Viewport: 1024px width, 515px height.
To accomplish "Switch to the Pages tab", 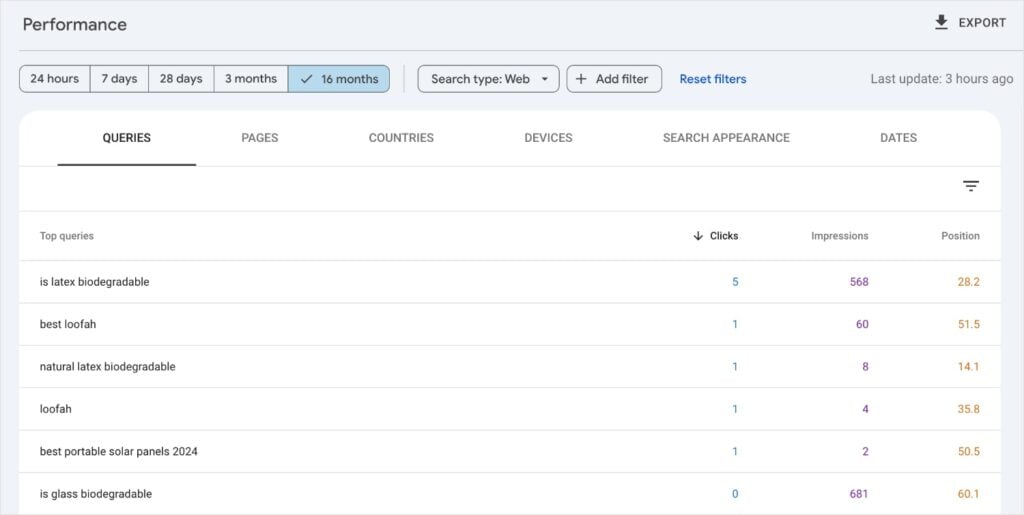I will (x=259, y=138).
